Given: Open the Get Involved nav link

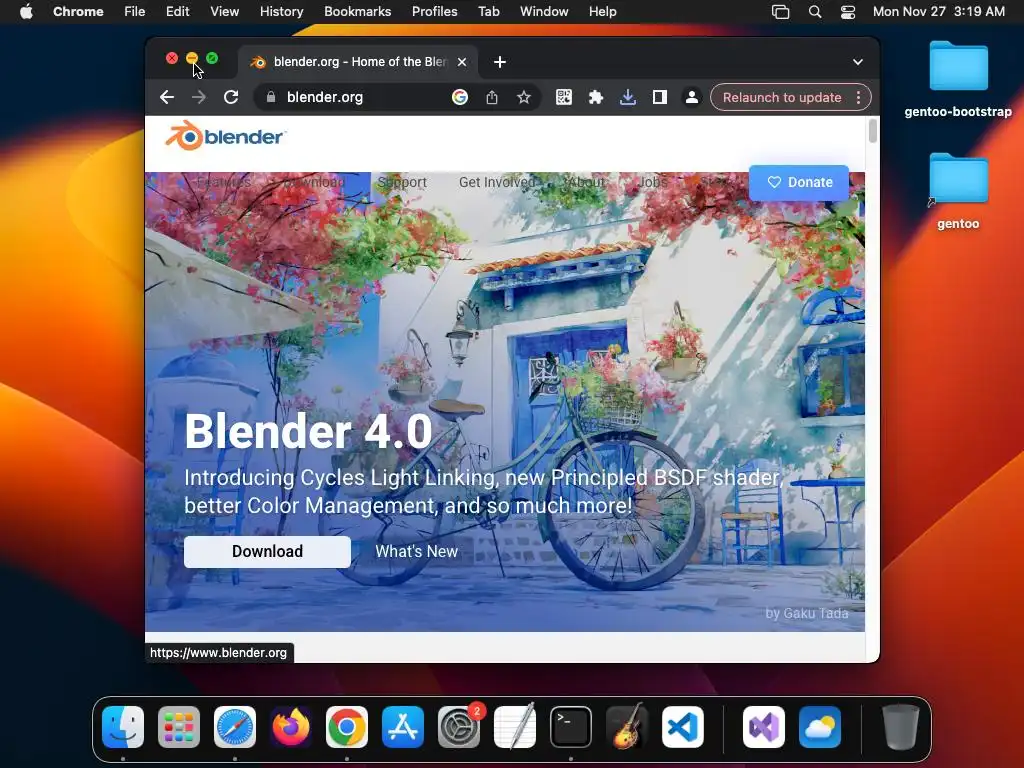Looking at the screenshot, I should (496, 182).
